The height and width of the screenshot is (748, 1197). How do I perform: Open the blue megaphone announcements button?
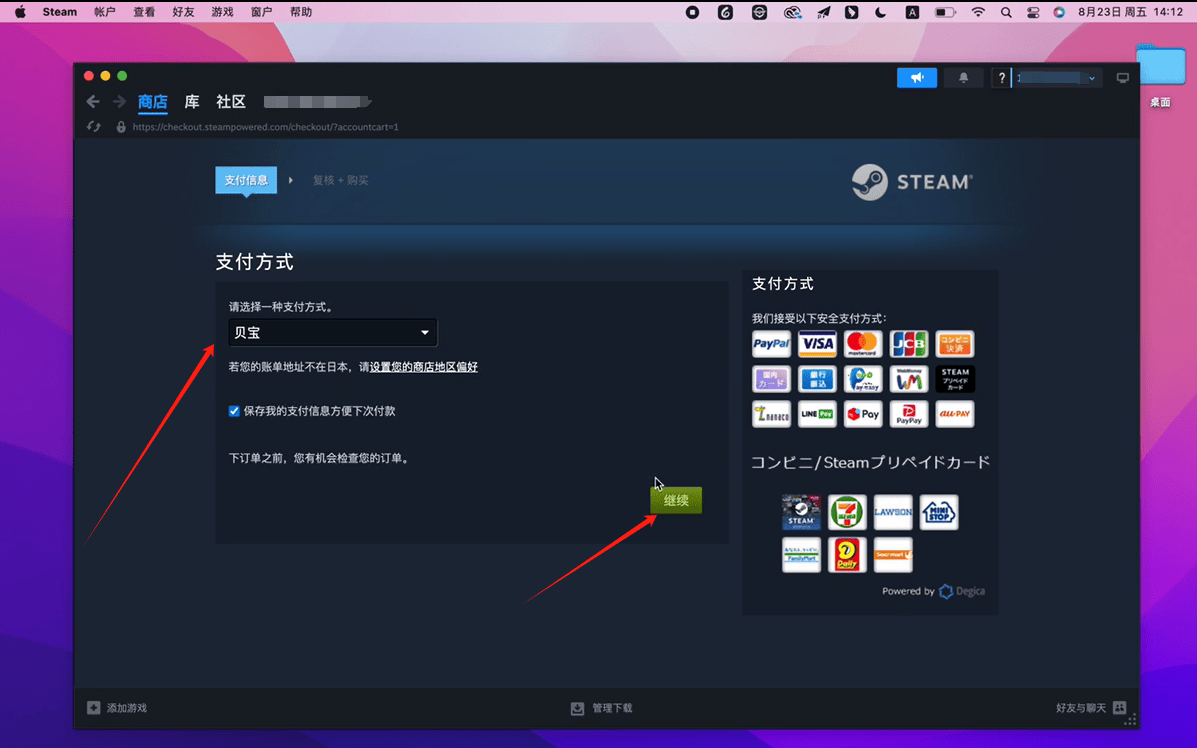pos(917,78)
